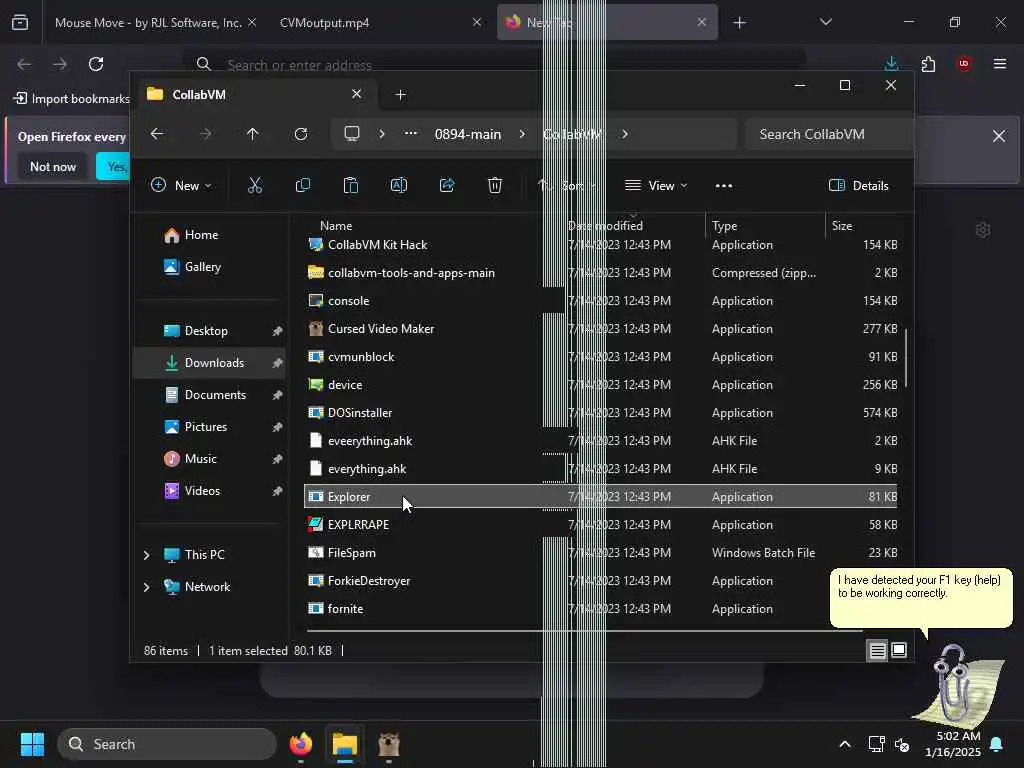The height and width of the screenshot is (768, 1024).
Task: Open the New dropdown in File Explorer
Action: coord(182,185)
